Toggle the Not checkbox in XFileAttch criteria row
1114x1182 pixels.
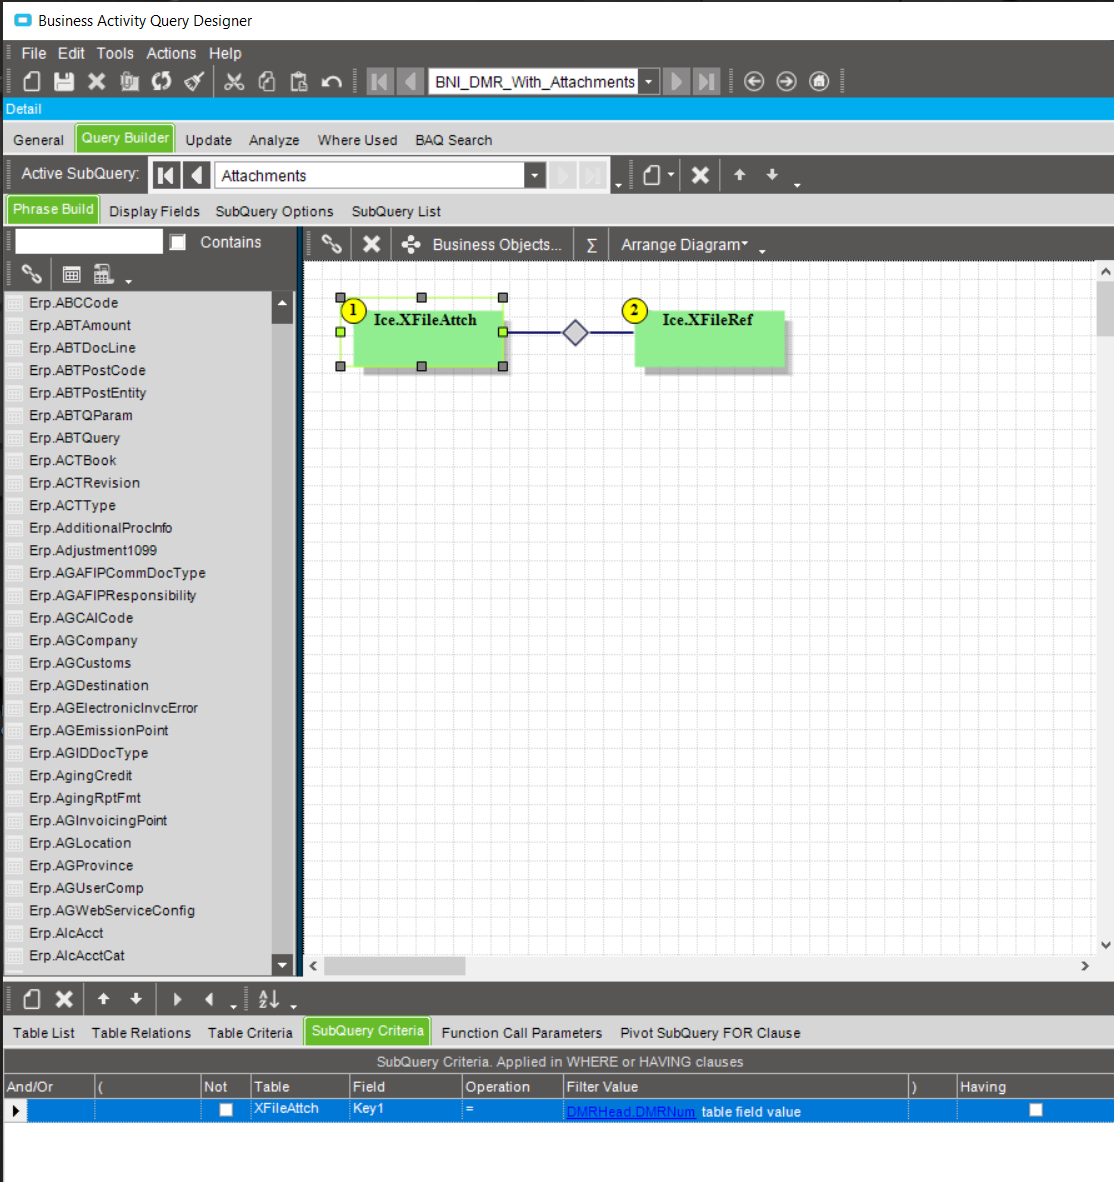(x=225, y=1110)
